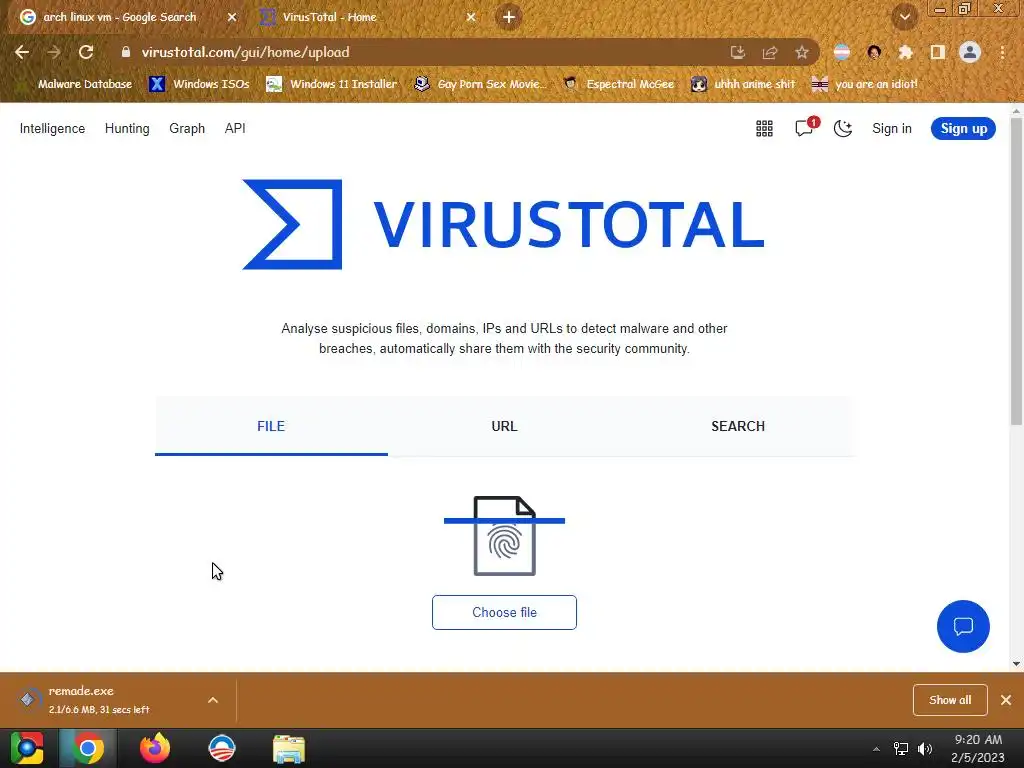Bookmark this page with the star icon
The image size is (1024, 768).
coord(802,52)
